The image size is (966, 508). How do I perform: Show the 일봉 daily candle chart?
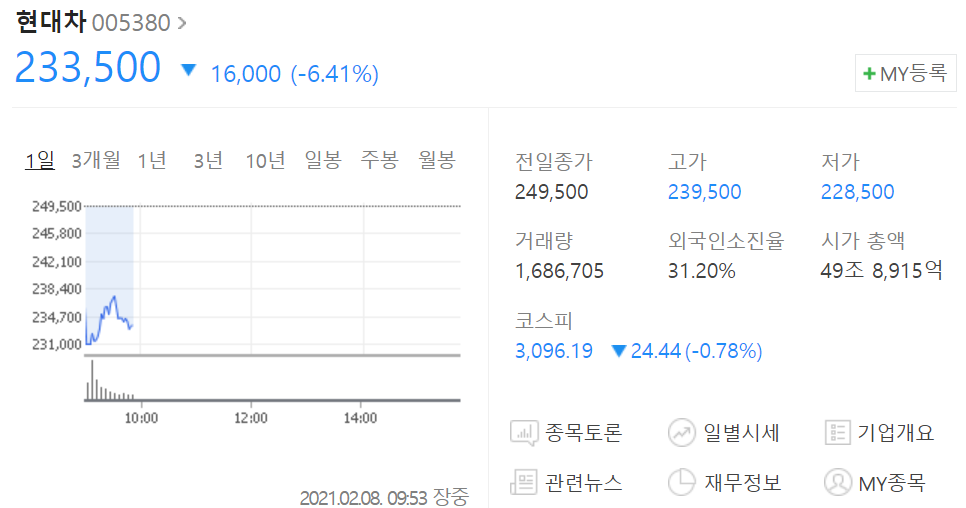pos(323,161)
